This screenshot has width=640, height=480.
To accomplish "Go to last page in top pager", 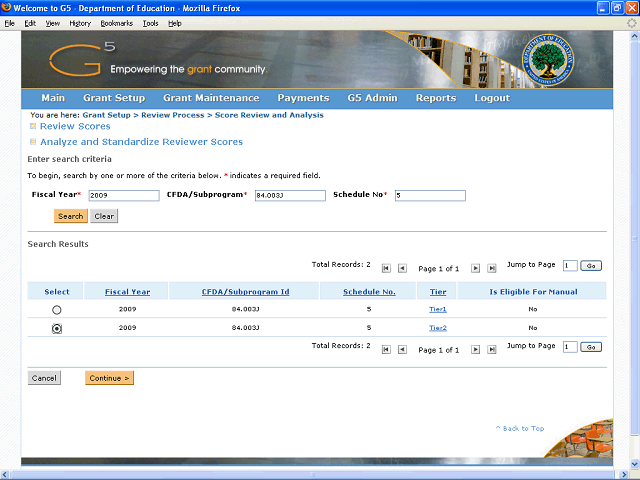I will tap(492, 268).
